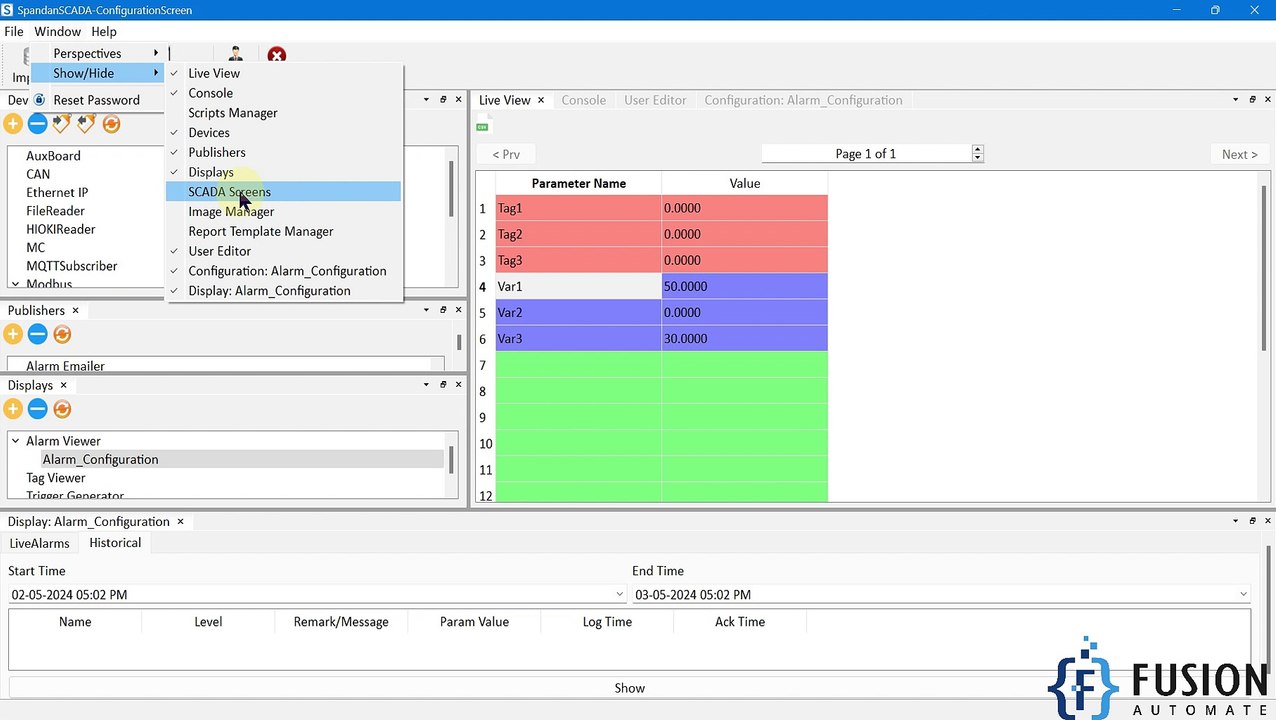This screenshot has height=720, width=1276.
Task: Enable Image Manager in Show/Hide menu
Action: pyautogui.click(x=284, y=212)
